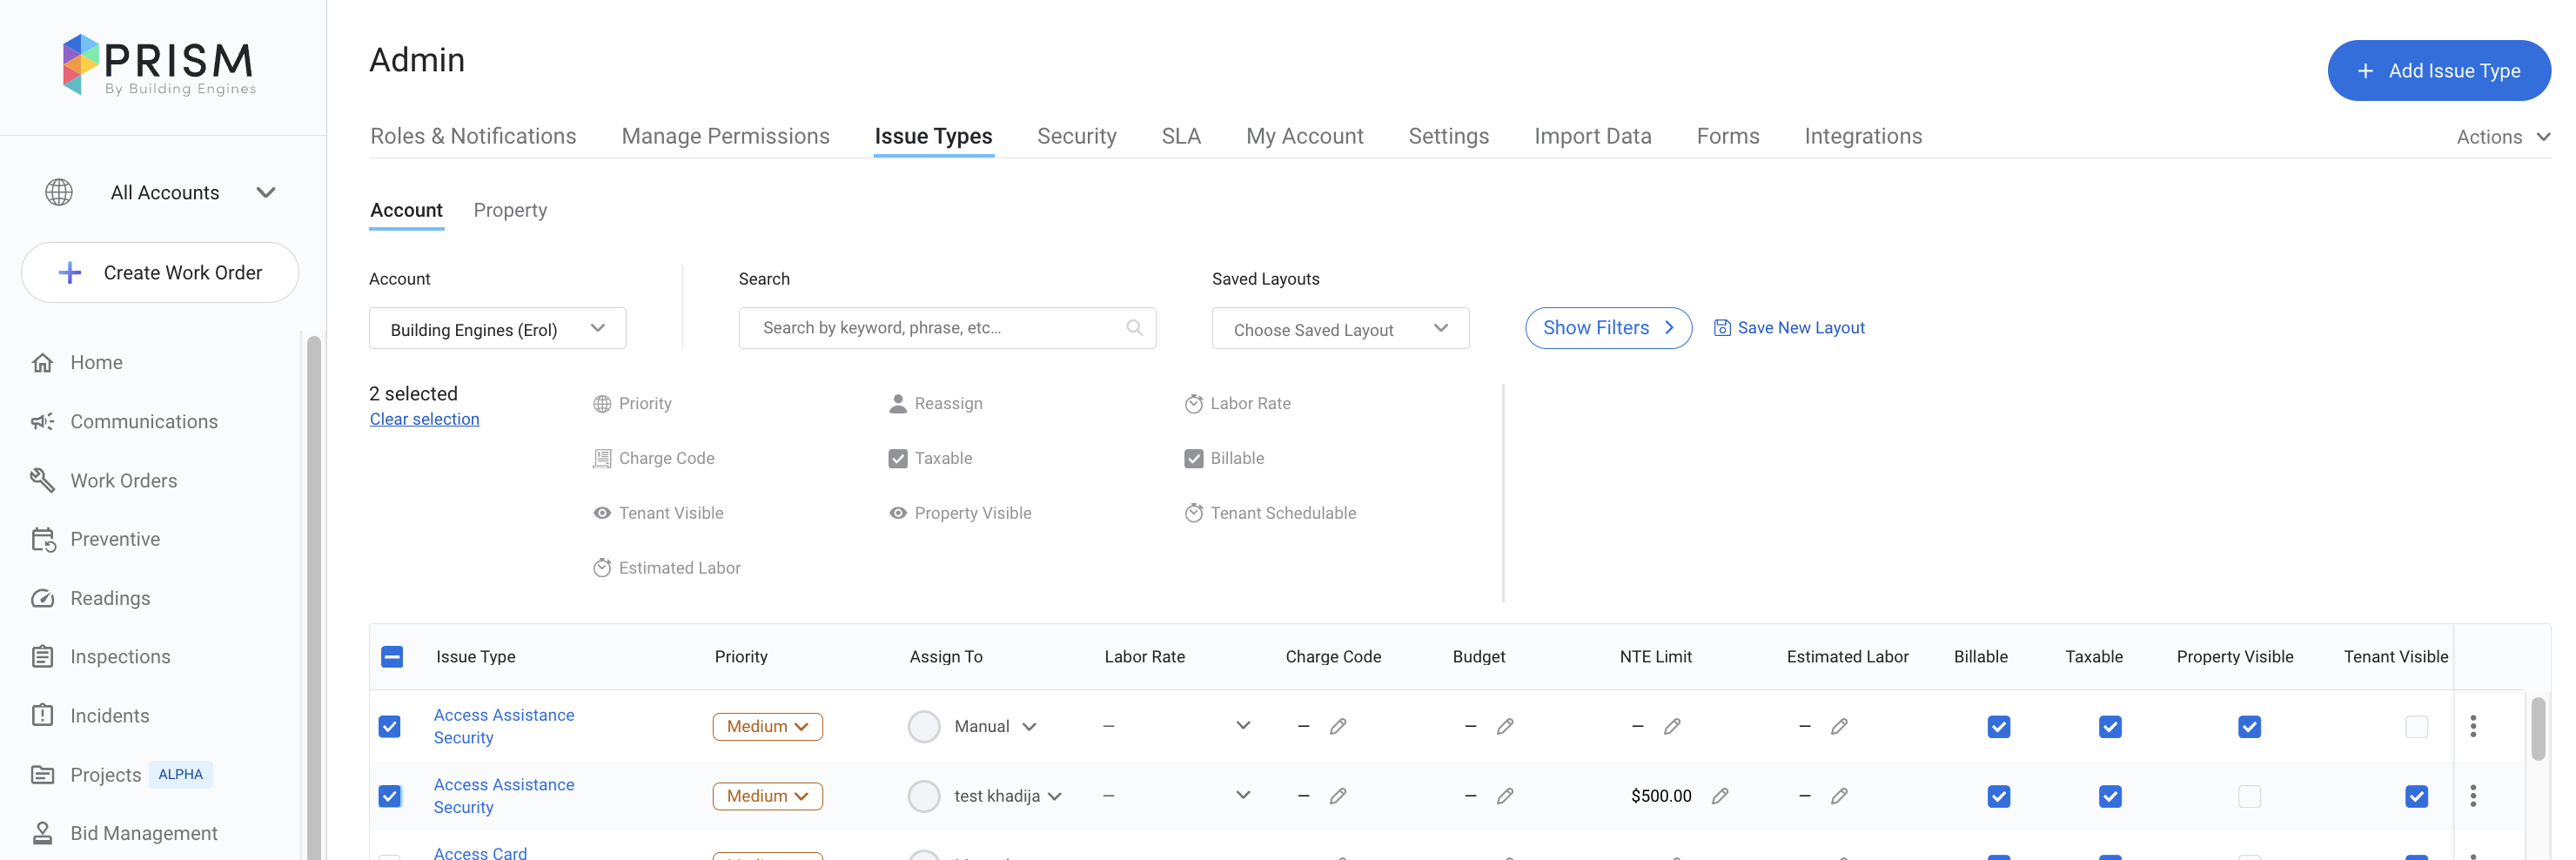Viewport: 2576px width, 860px height.
Task: Click the Tenant Visible eye bulk action
Action: 602,512
